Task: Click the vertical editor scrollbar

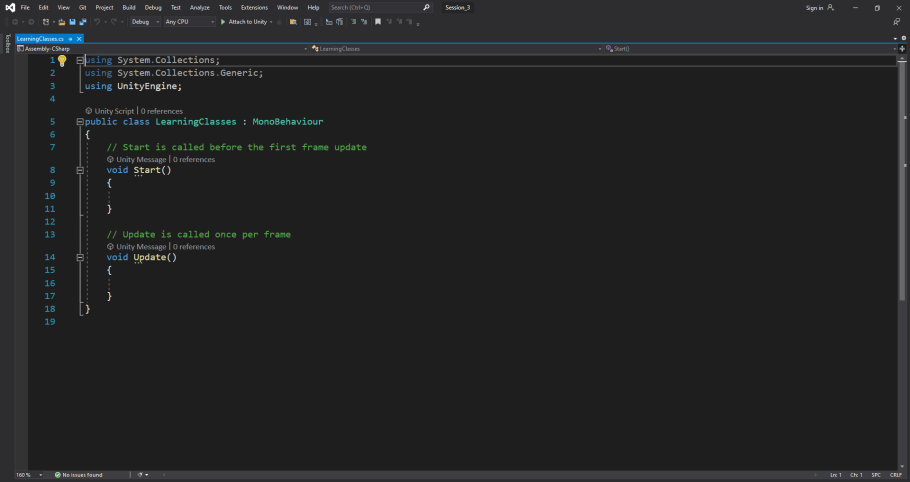Action: tap(902, 180)
